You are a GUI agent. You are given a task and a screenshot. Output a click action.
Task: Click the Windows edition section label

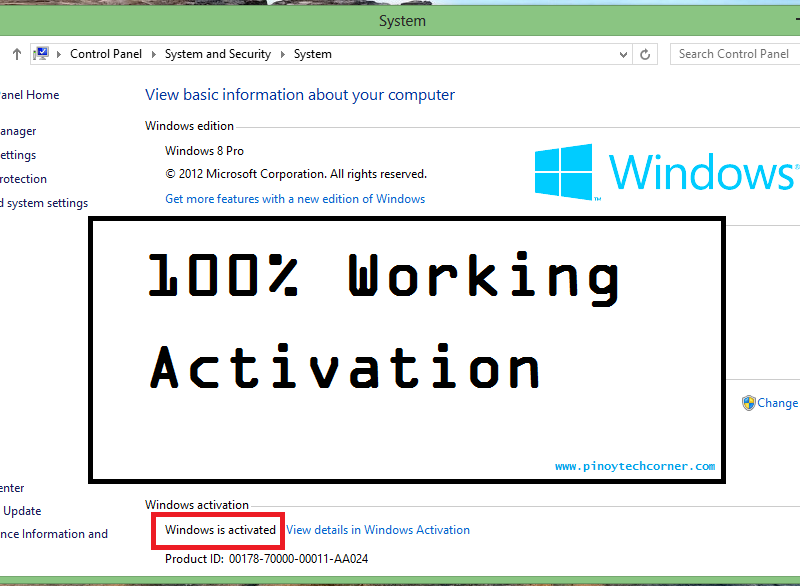(189, 126)
